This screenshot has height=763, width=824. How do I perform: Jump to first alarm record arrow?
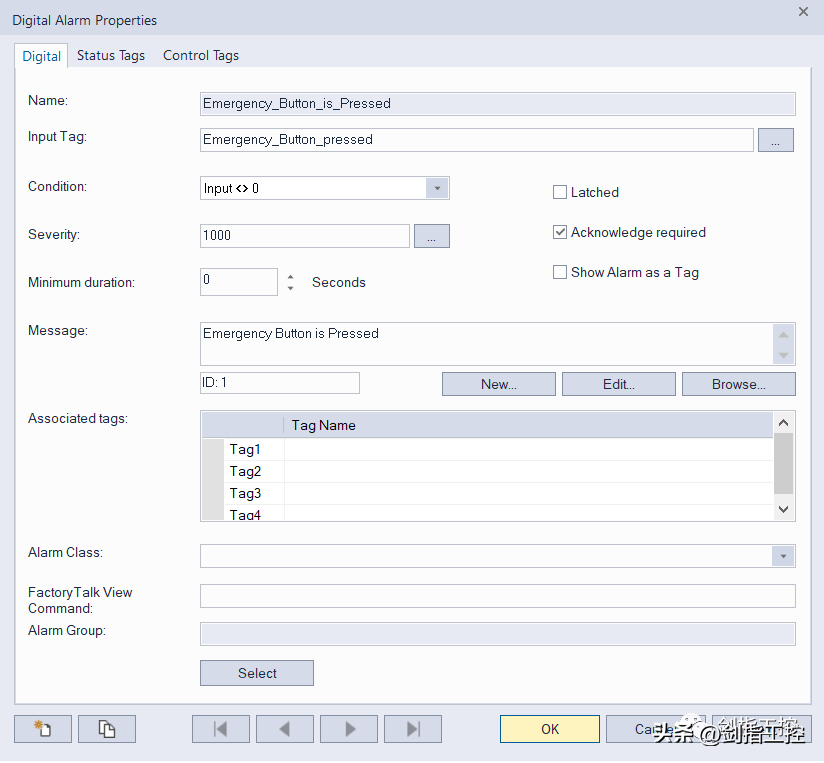(221, 729)
